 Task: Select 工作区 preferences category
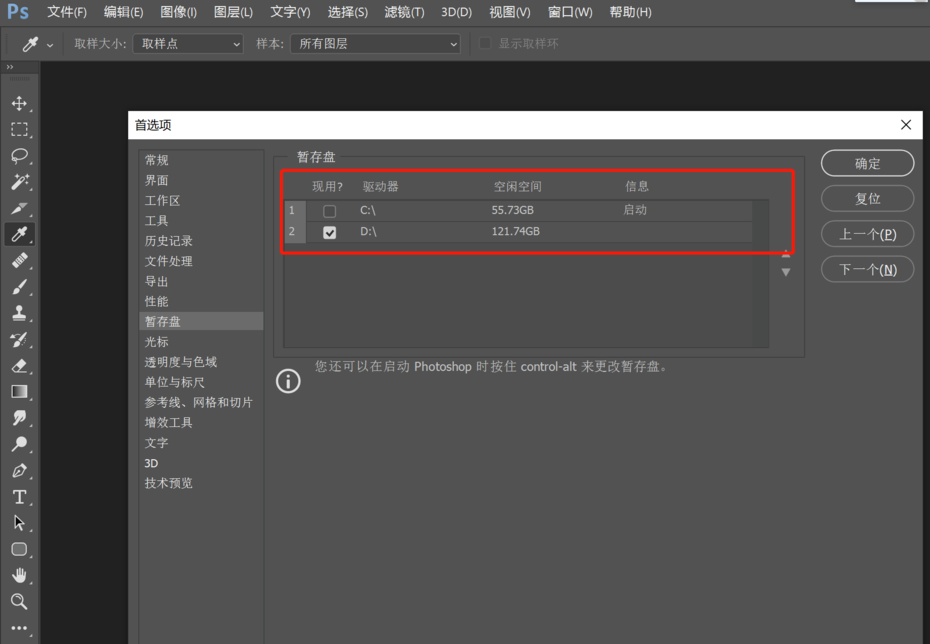click(x=201, y=200)
